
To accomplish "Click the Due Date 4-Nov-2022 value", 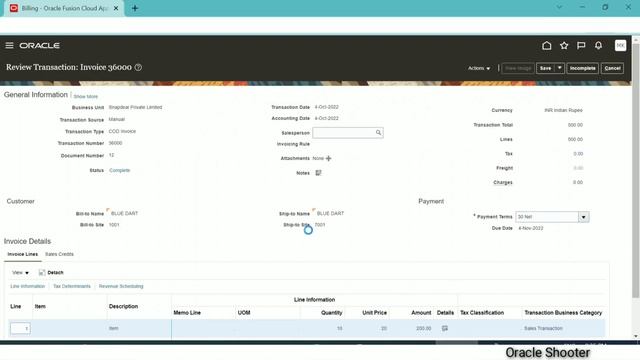I will click(531, 228).
